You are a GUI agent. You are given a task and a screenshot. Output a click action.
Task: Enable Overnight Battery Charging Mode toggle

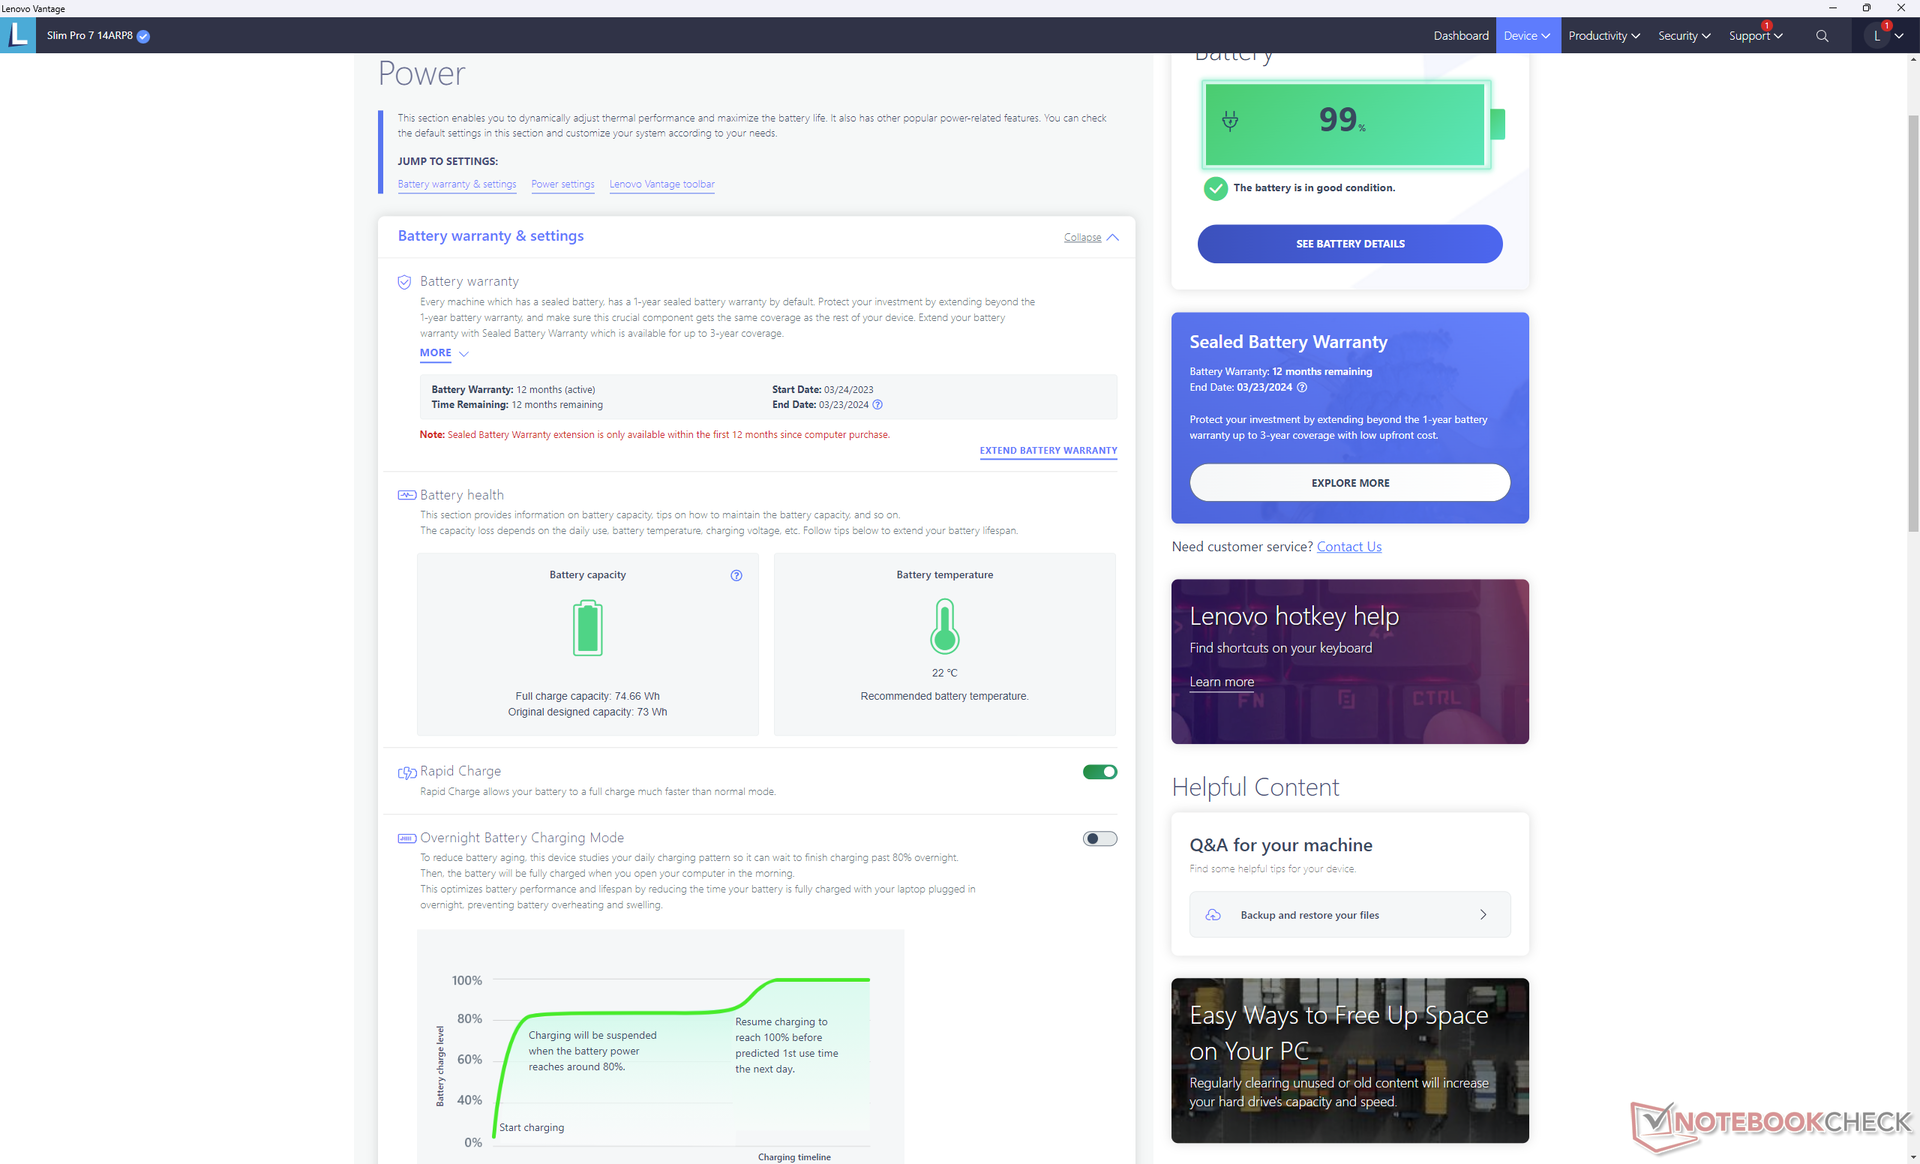(1100, 839)
